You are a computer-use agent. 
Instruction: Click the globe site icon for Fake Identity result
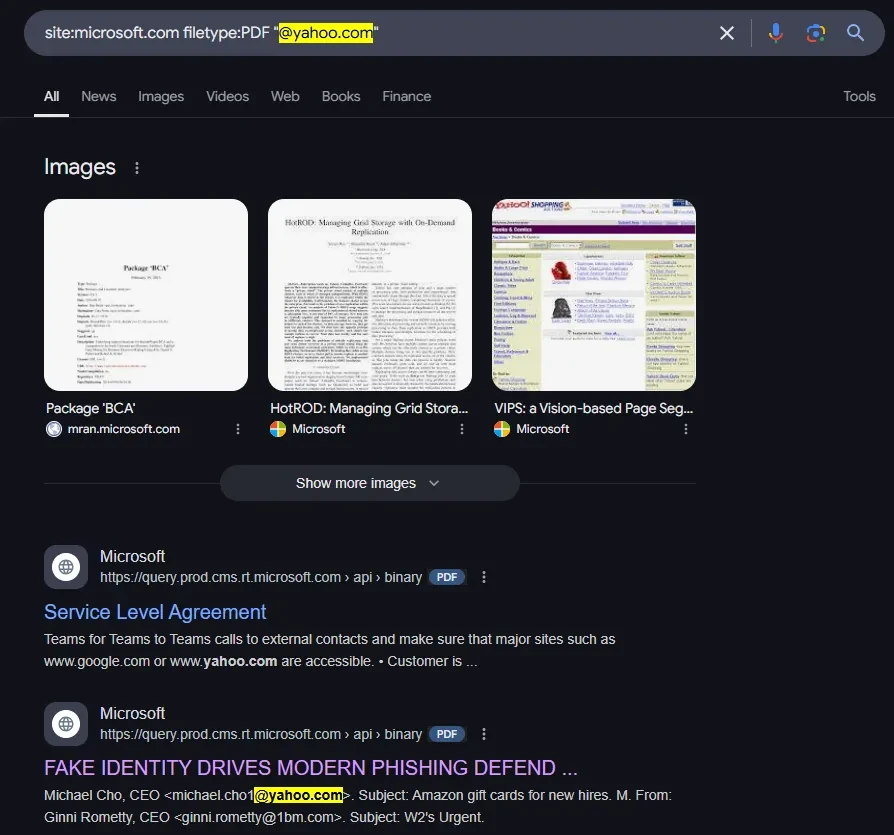point(66,724)
